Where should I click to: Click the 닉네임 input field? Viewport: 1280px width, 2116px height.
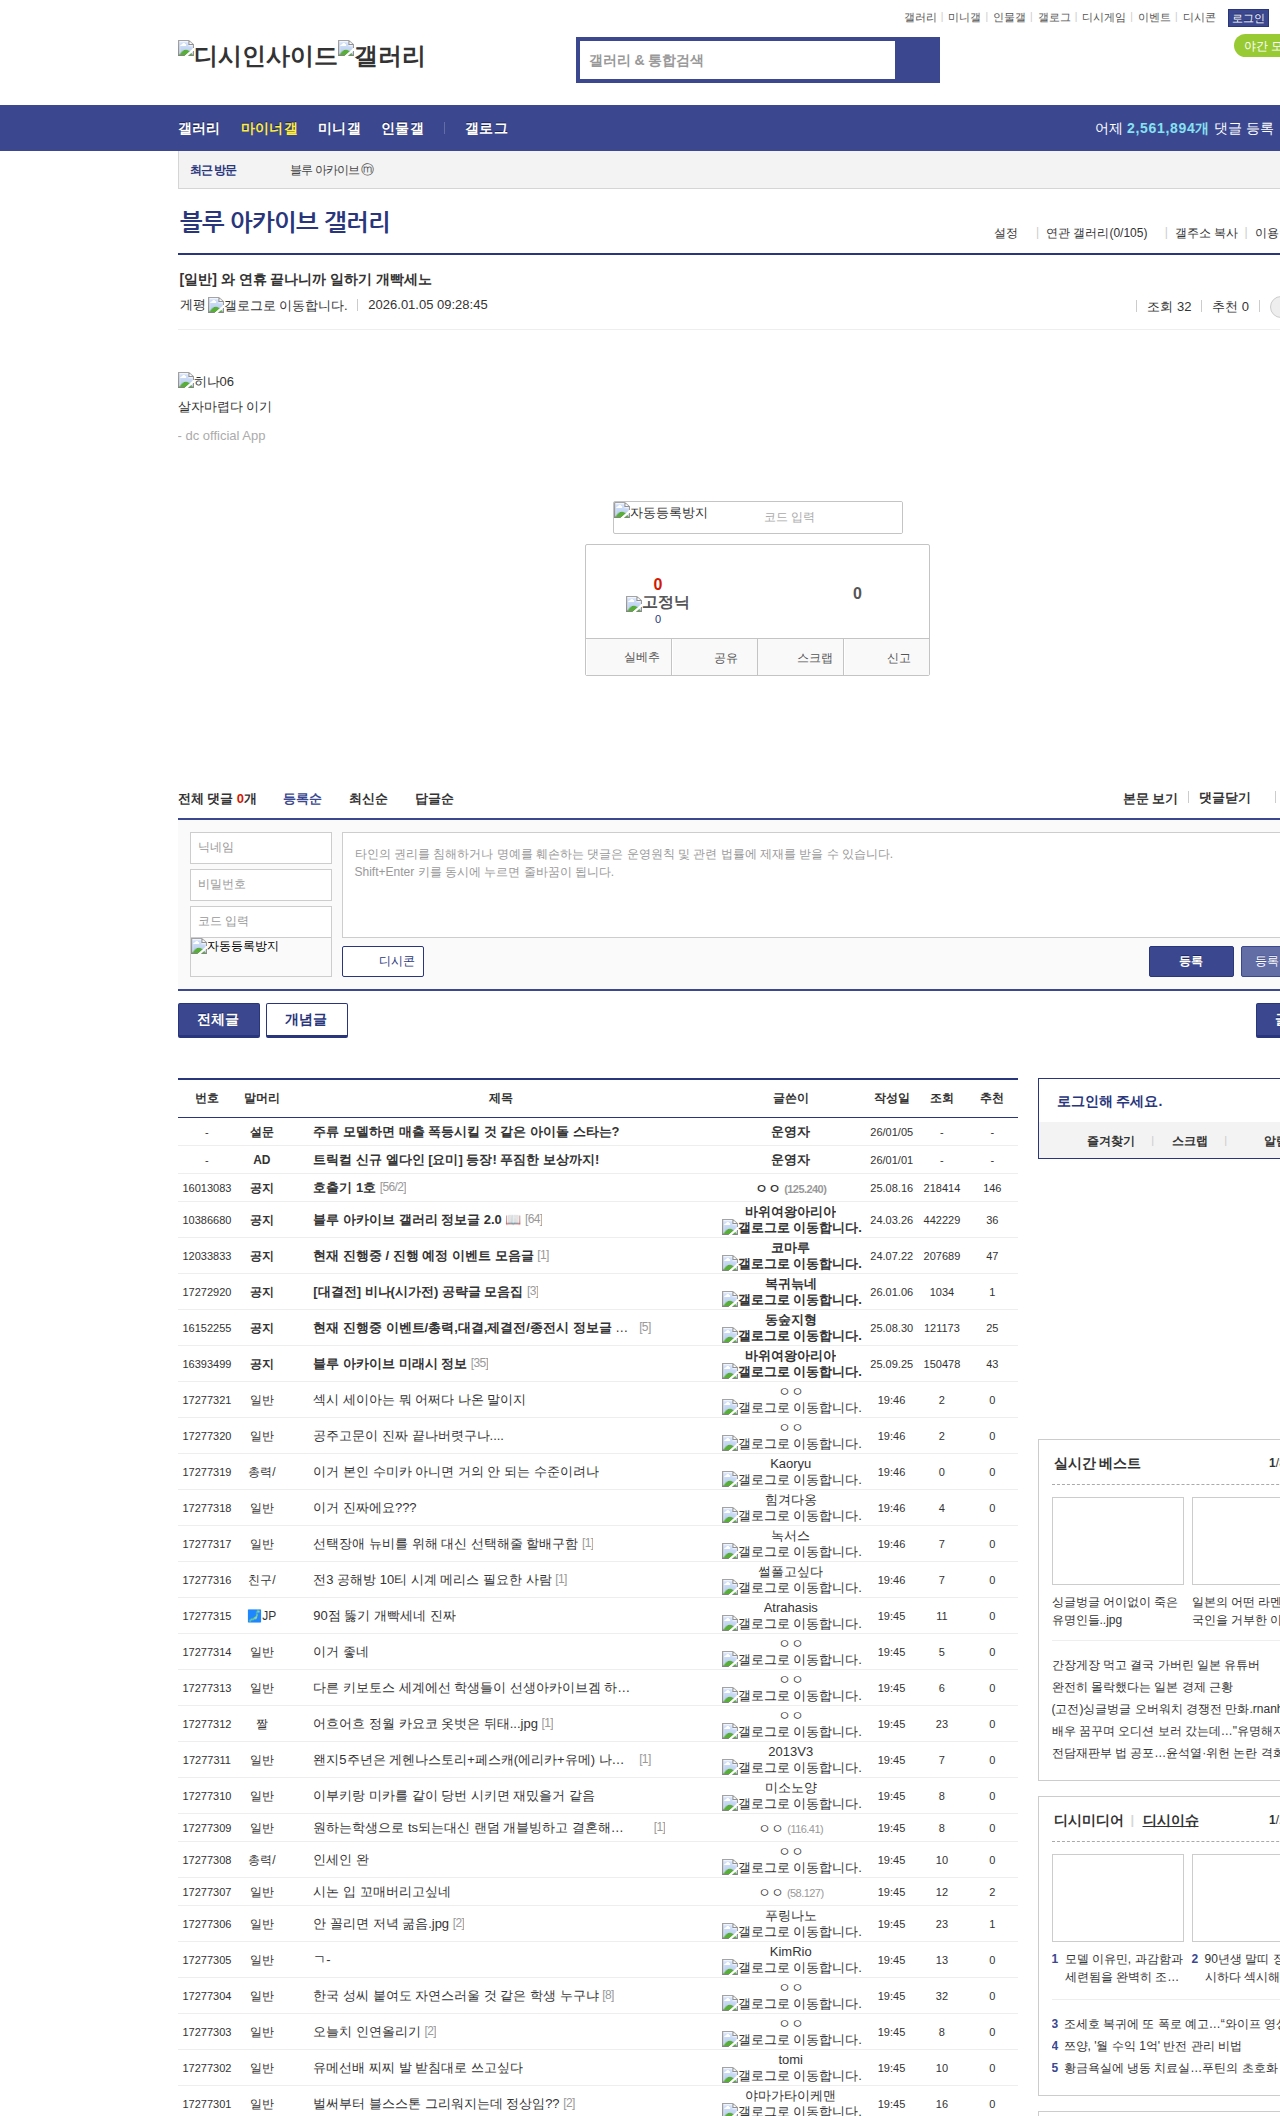[x=261, y=848]
